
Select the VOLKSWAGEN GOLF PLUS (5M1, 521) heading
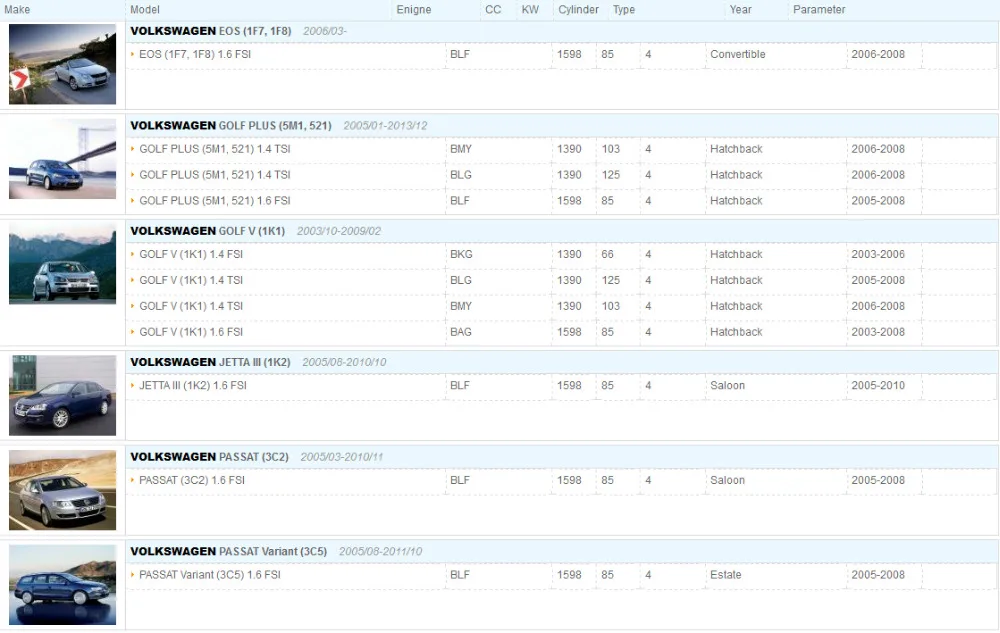coord(231,126)
